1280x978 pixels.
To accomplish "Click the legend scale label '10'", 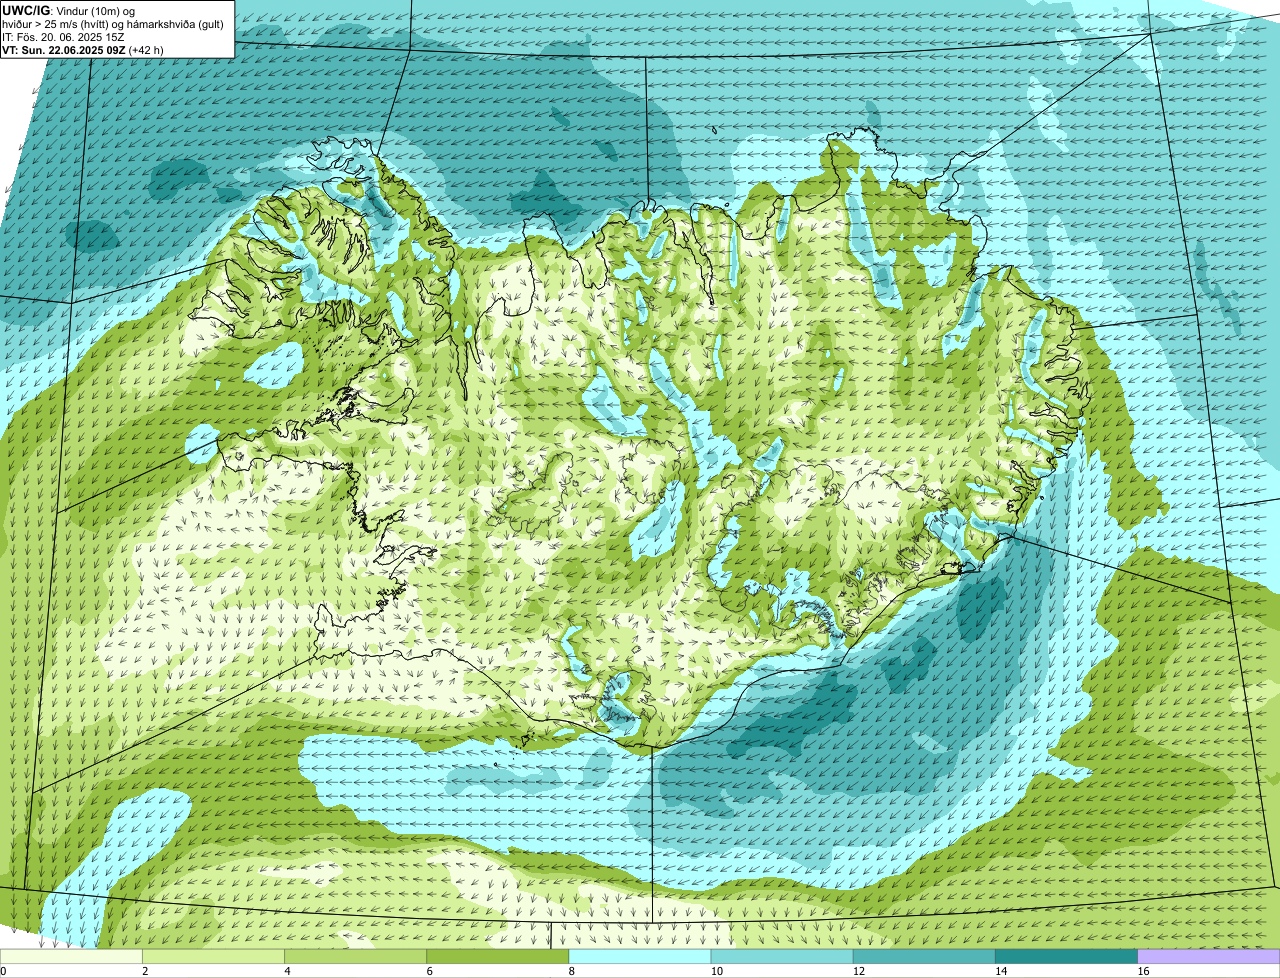I will (x=716, y=971).
